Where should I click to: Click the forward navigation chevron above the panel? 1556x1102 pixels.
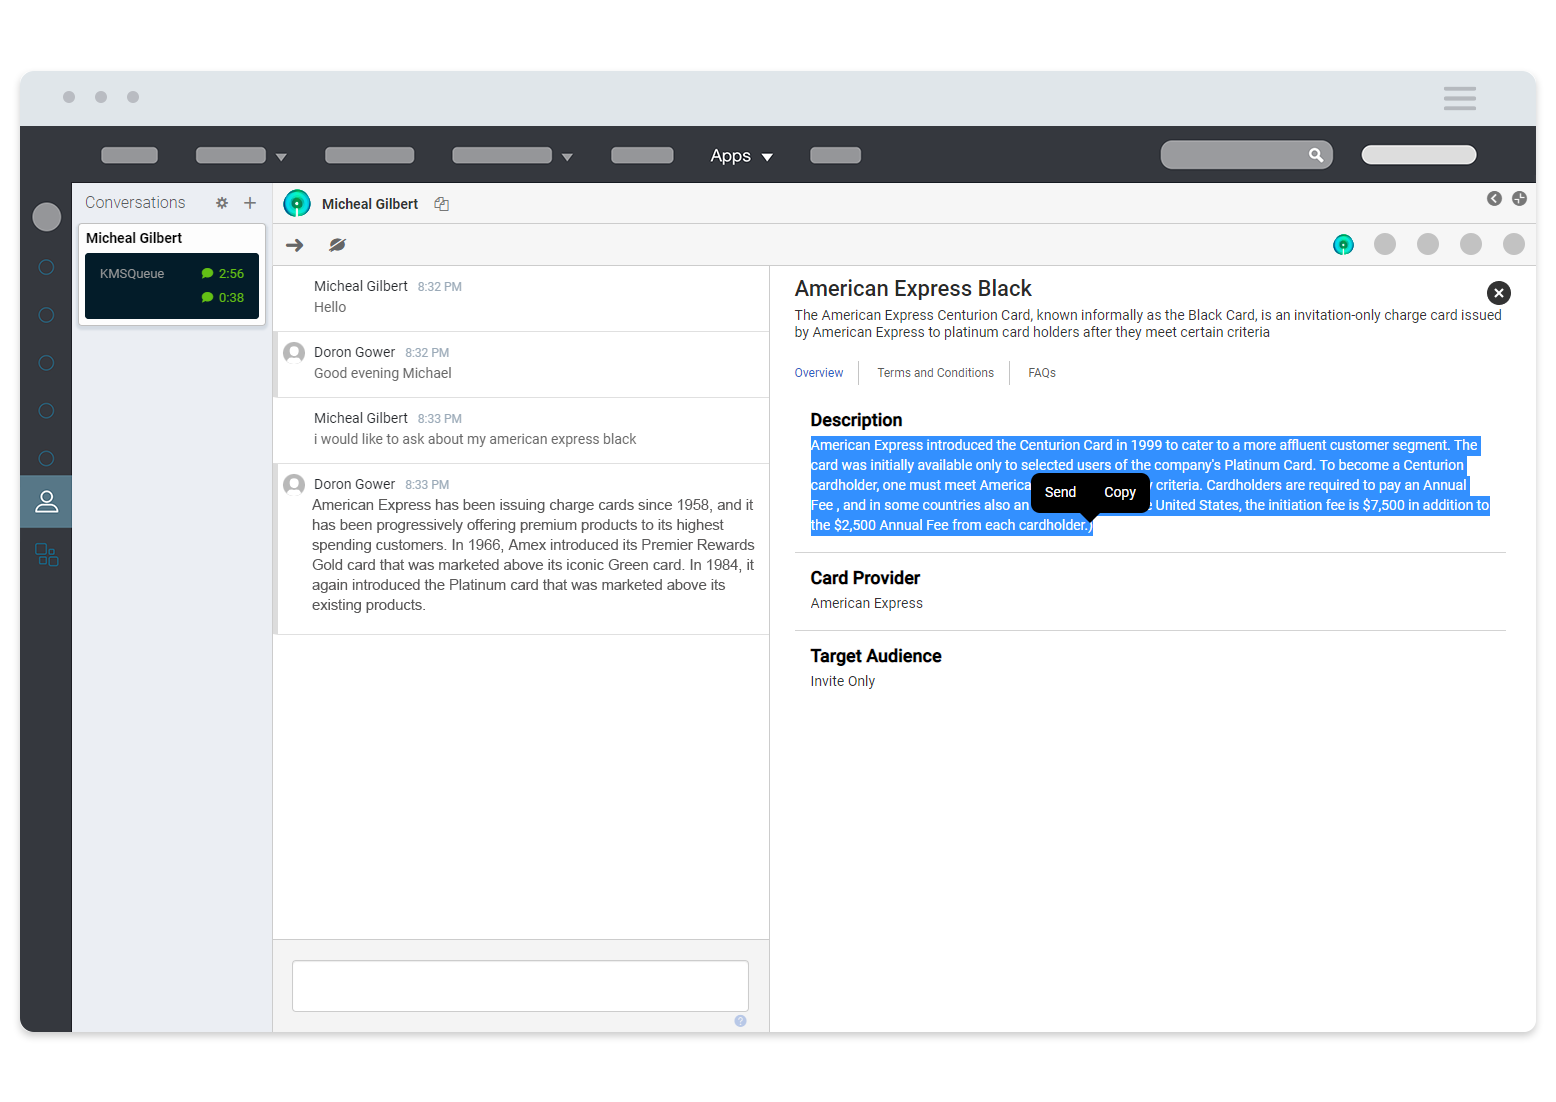pyautogui.click(x=1520, y=199)
